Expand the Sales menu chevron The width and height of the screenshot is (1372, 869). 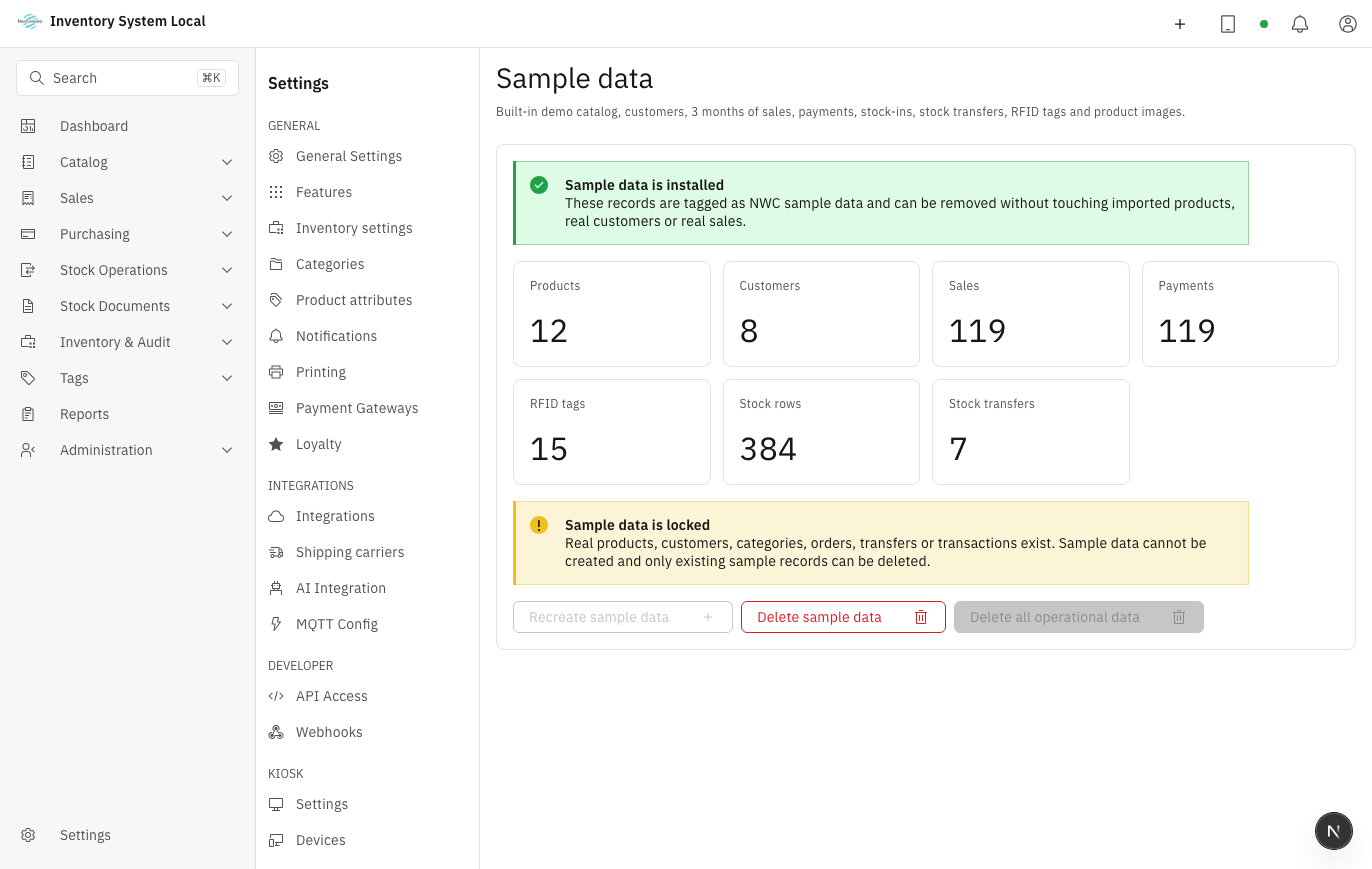(227, 198)
